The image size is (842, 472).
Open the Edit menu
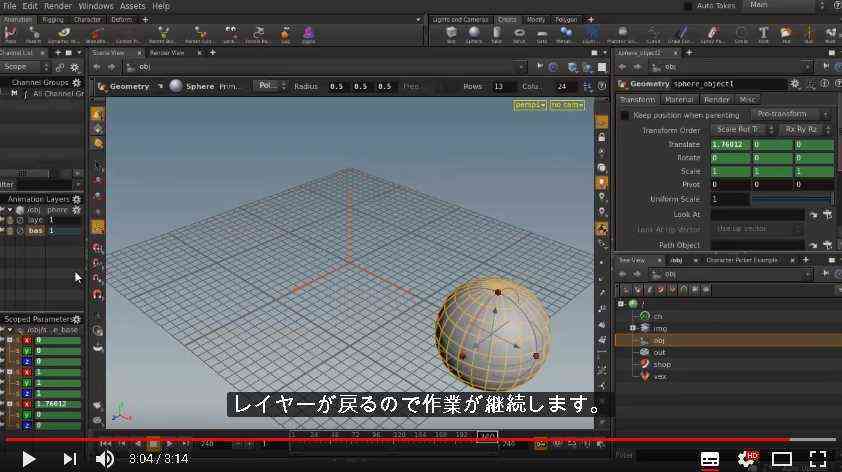(x=30, y=6)
